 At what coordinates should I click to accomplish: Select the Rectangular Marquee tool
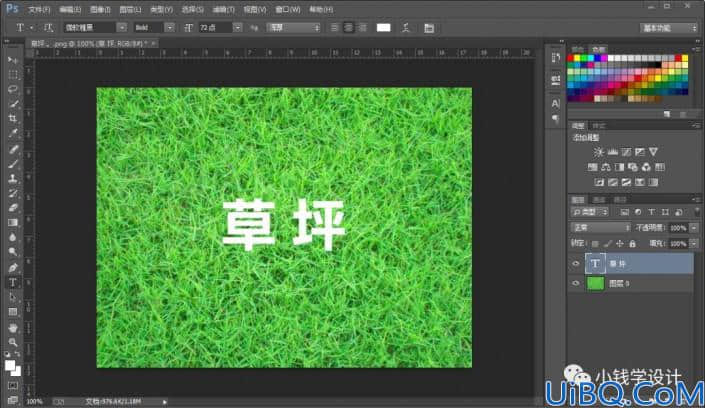tap(13, 75)
